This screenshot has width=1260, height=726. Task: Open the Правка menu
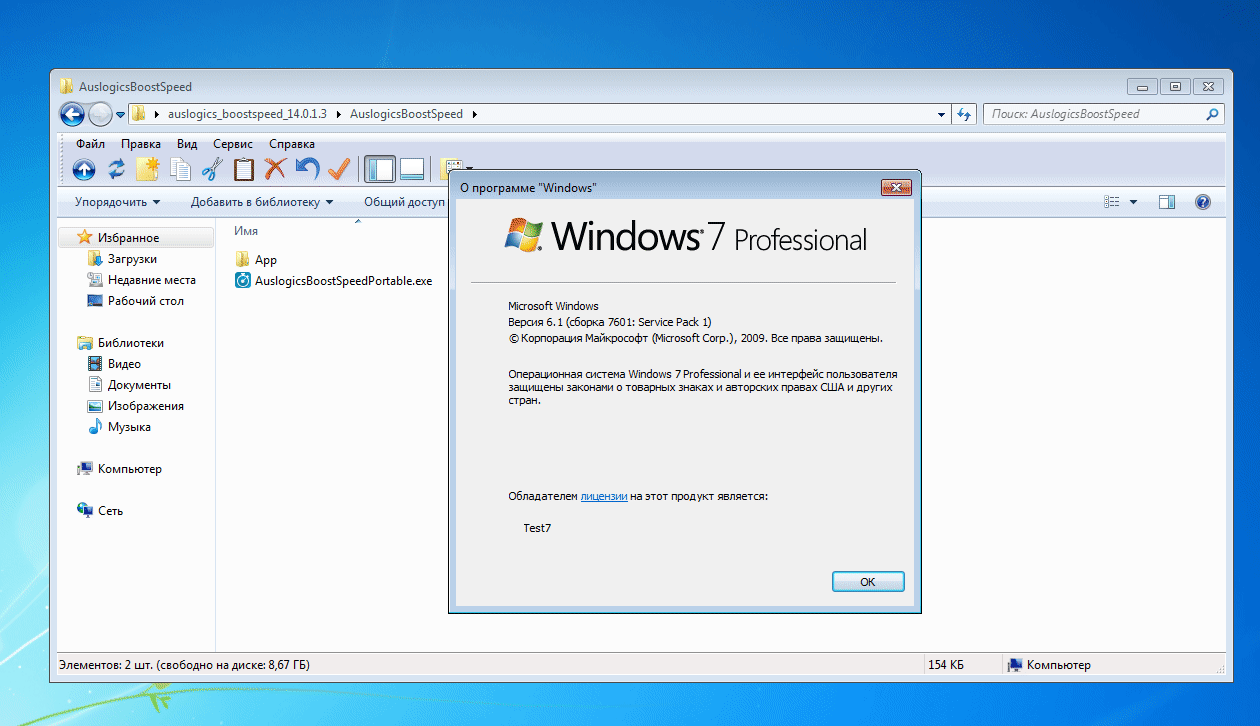tap(141, 144)
